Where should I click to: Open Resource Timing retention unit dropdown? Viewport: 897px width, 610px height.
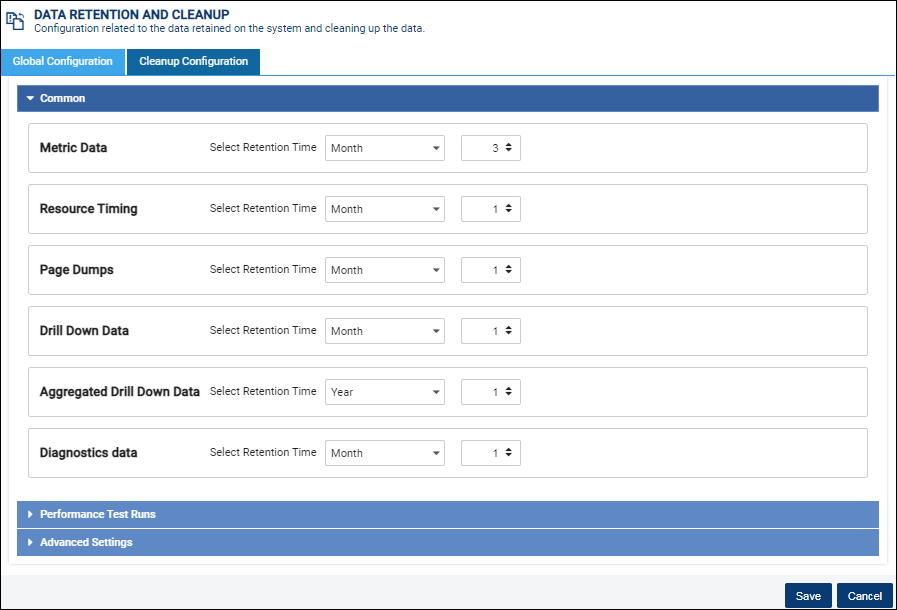pos(385,209)
